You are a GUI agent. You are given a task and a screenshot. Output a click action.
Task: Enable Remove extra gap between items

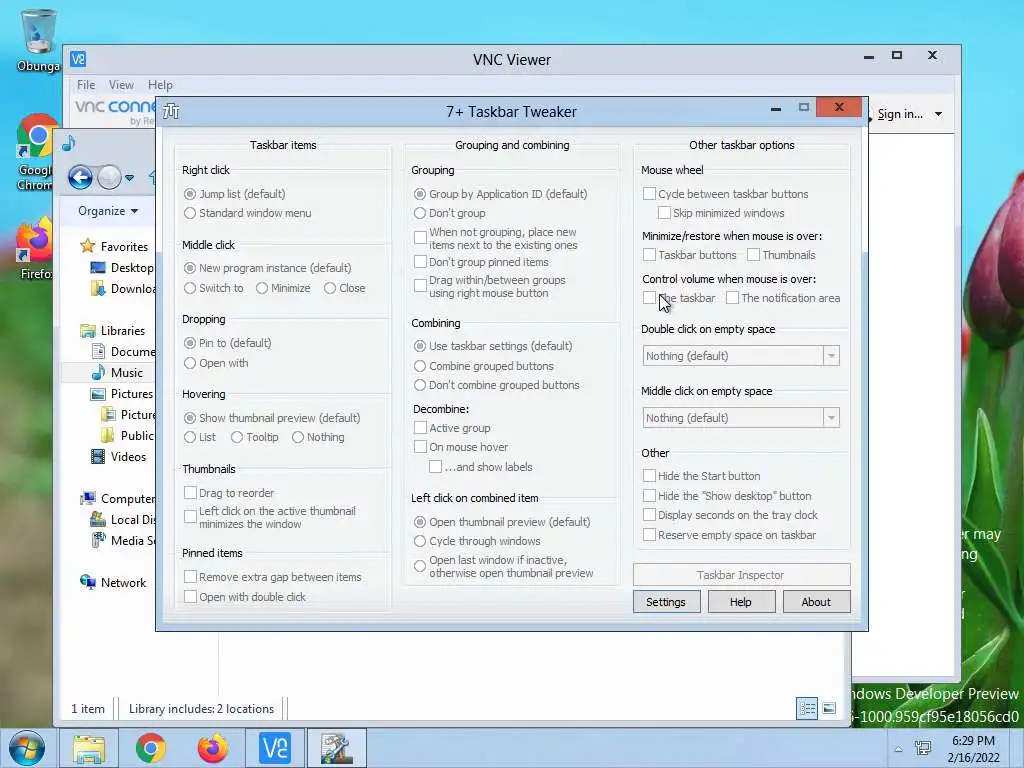point(190,577)
